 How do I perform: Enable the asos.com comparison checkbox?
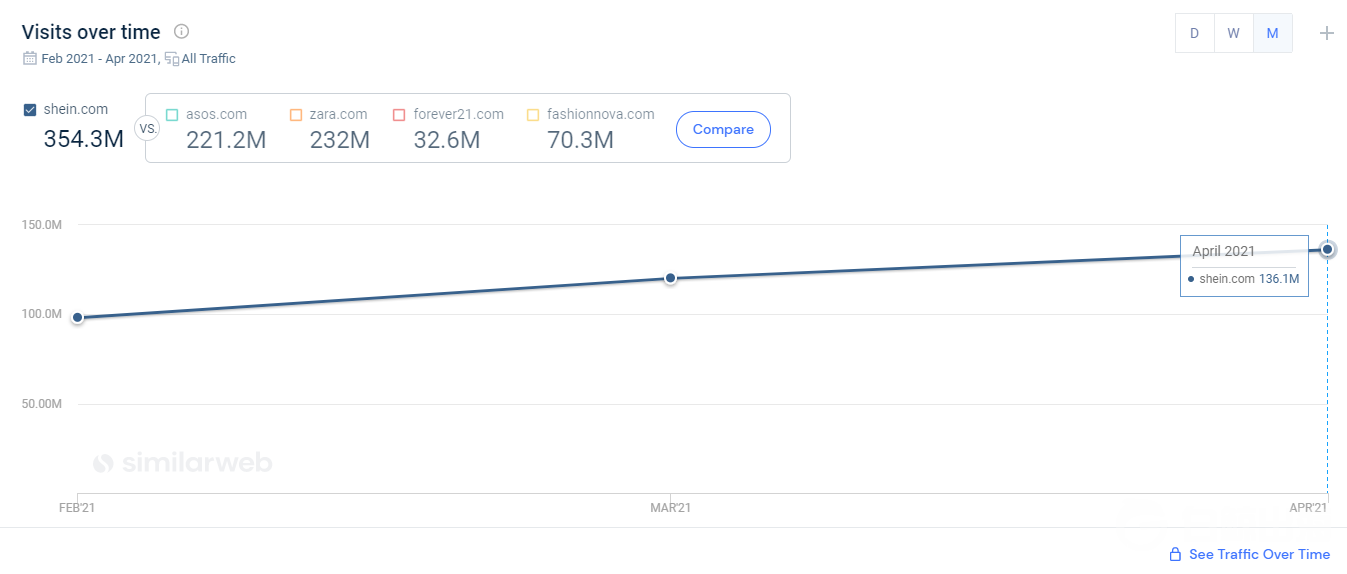point(172,115)
